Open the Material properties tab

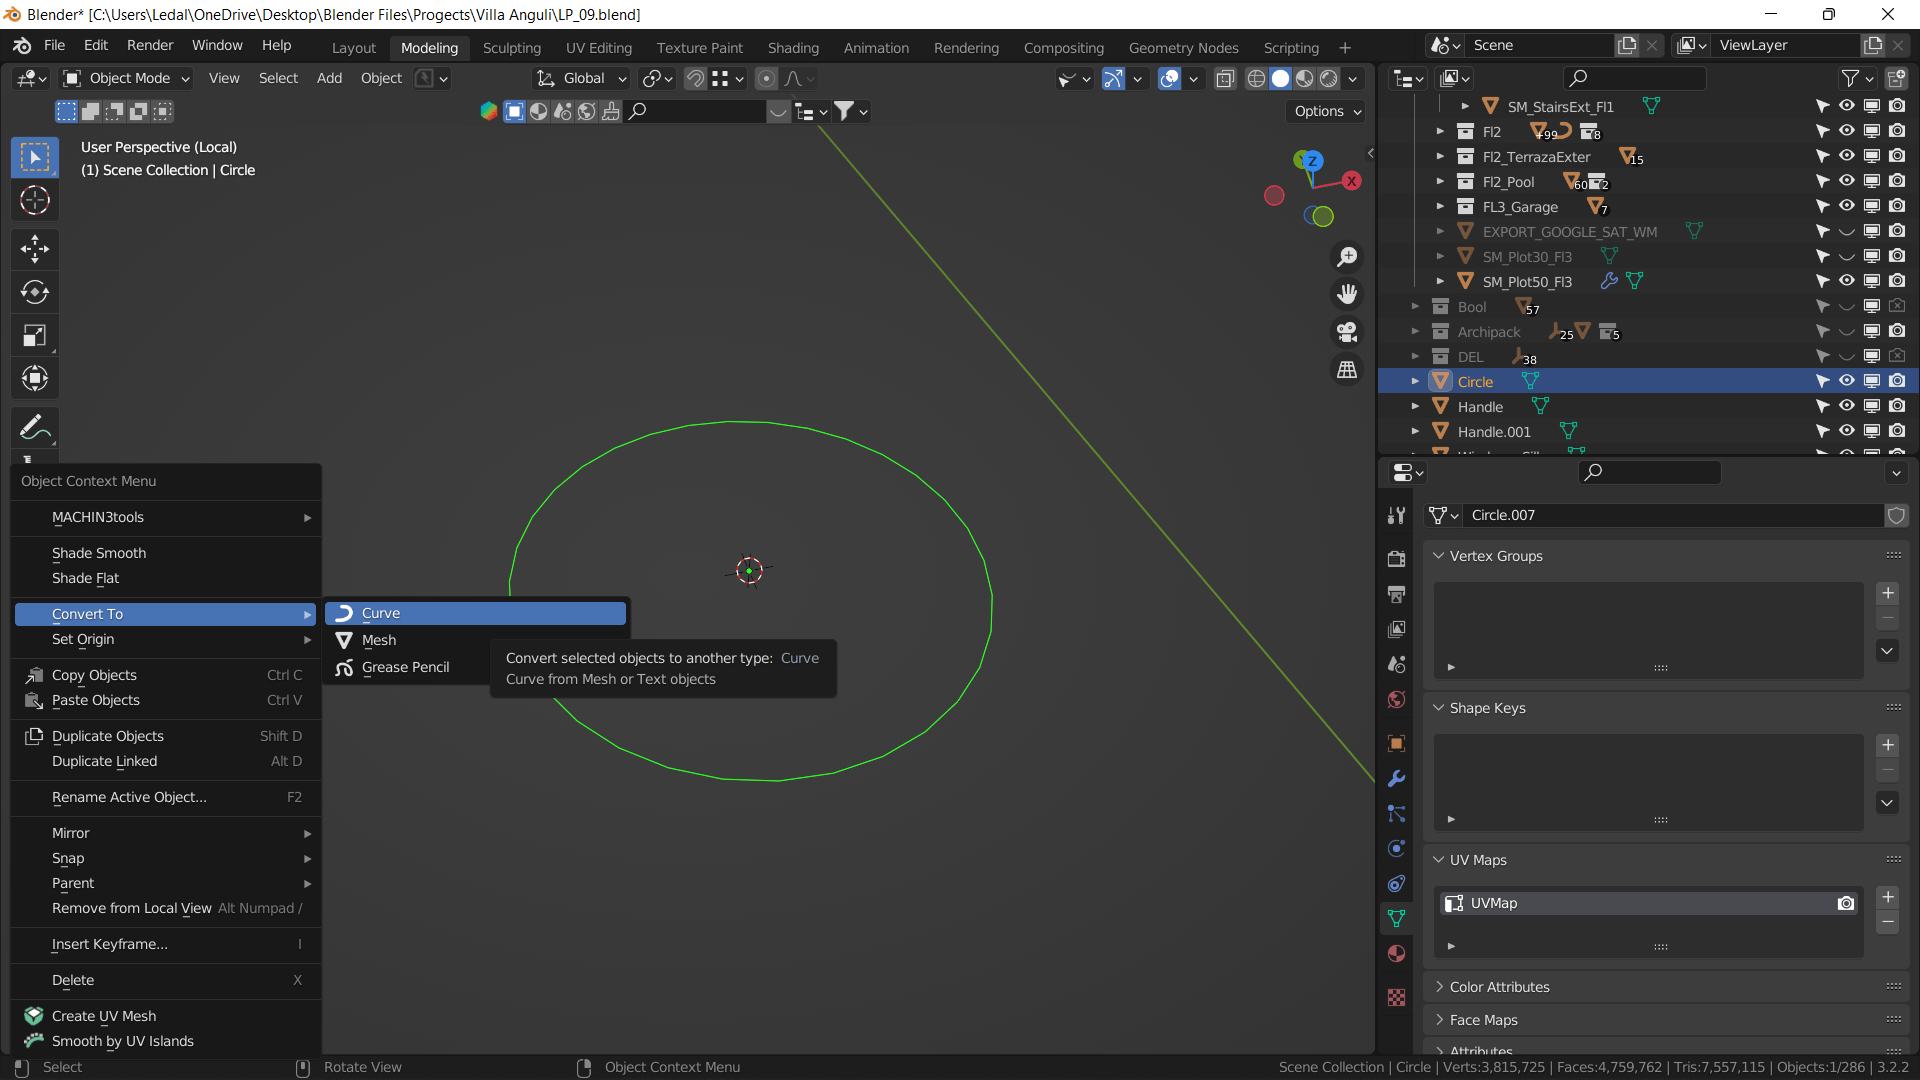1396,953
